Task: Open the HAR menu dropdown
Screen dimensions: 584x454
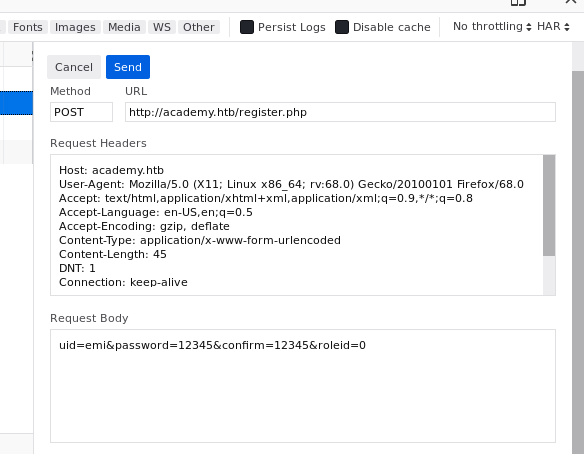Action: coord(553,27)
